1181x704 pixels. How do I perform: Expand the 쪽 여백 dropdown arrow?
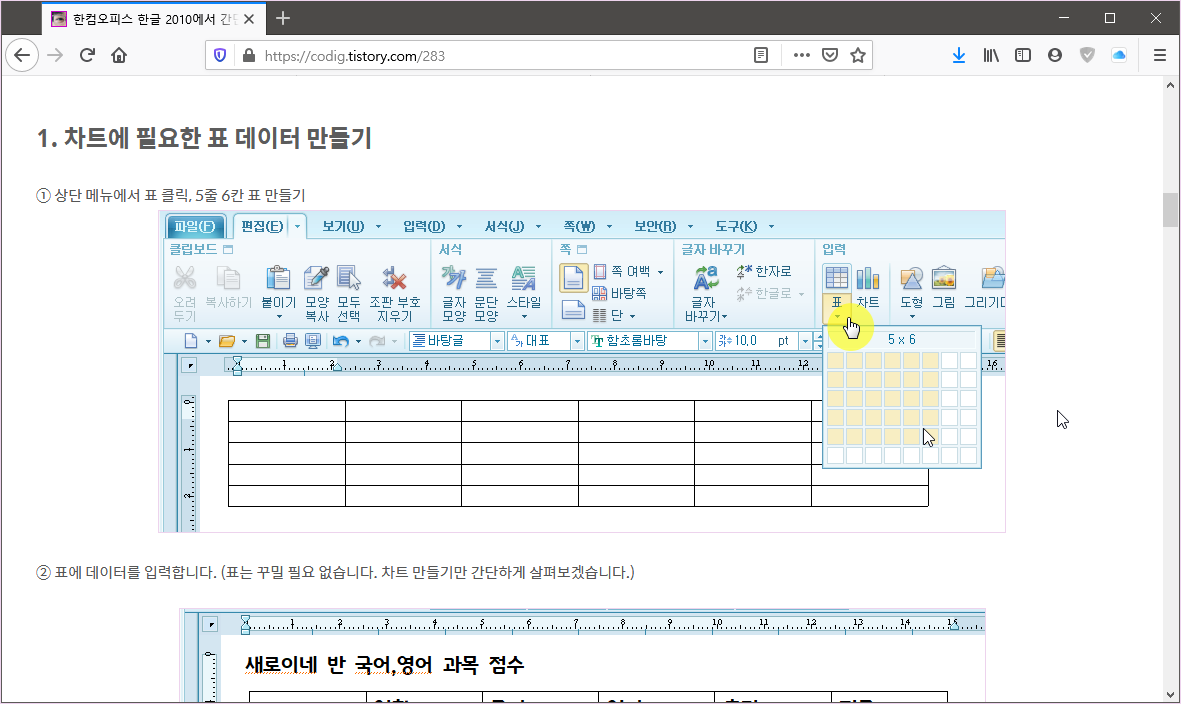tap(661, 272)
